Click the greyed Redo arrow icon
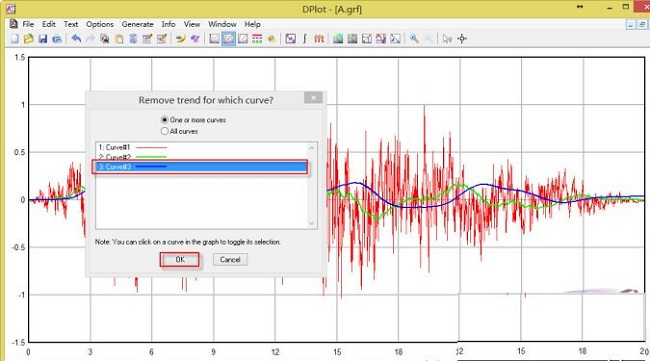 (90, 39)
